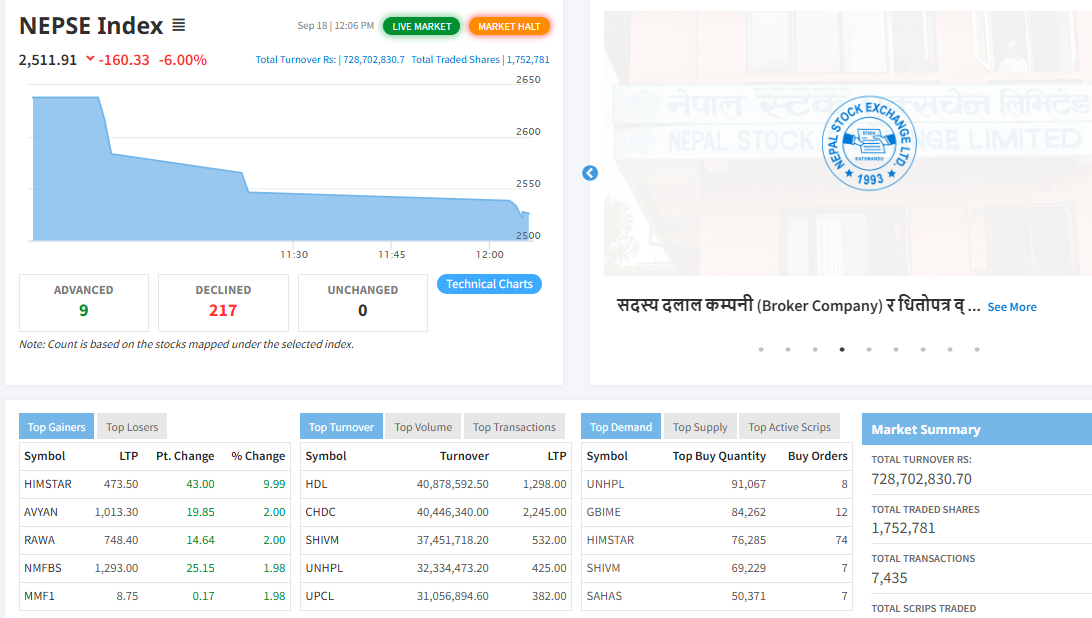Open HDL symbol in Top Turnover
This screenshot has width=1092, height=618.
pyautogui.click(x=316, y=484)
